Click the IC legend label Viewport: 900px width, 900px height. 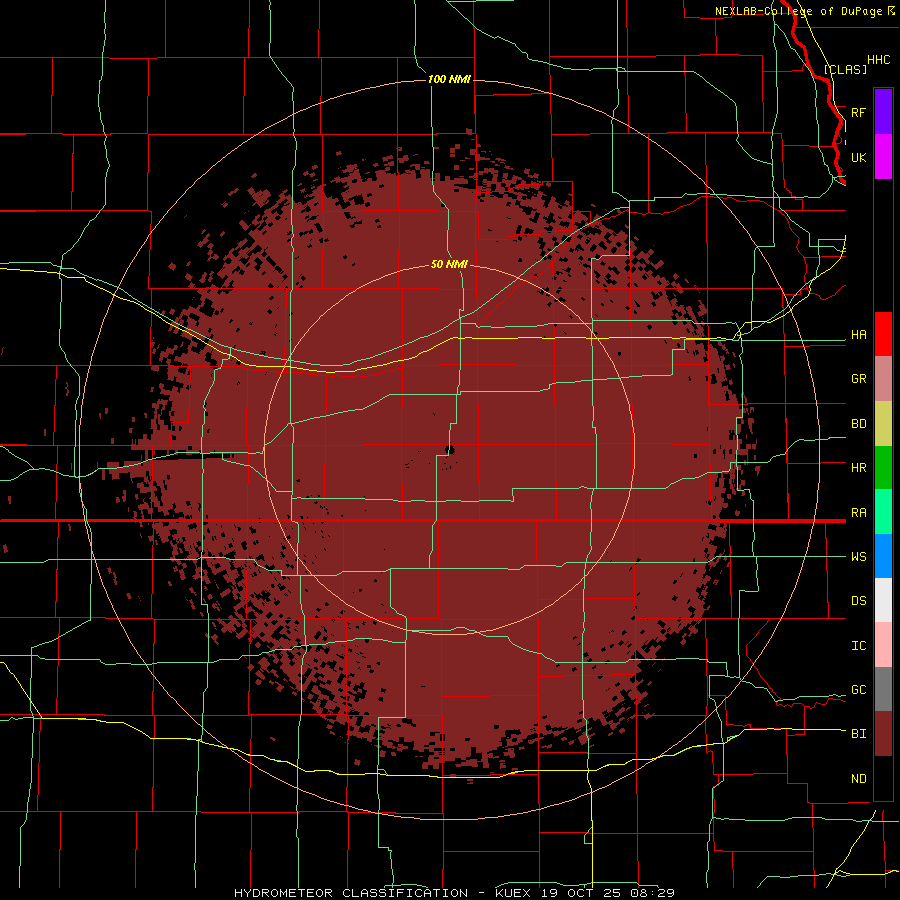pyautogui.click(x=858, y=646)
